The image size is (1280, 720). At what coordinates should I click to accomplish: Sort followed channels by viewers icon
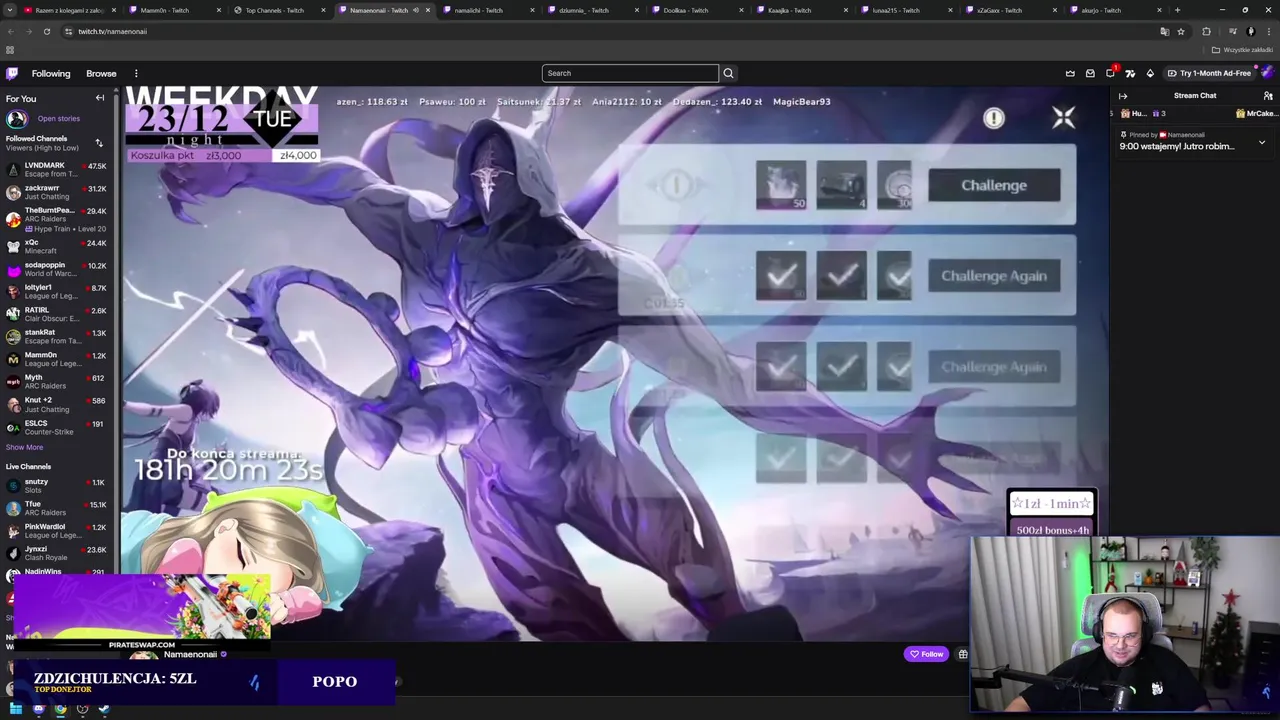click(x=99, y=143)
